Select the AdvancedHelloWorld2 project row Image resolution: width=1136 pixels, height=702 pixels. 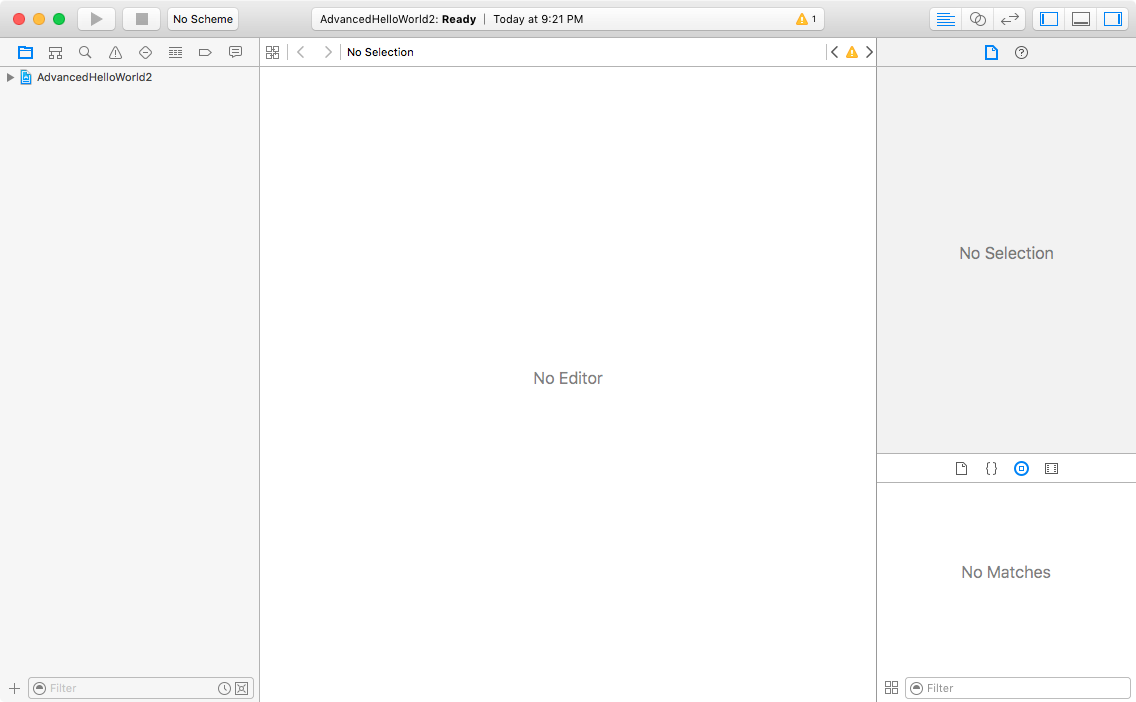[130, 77]
